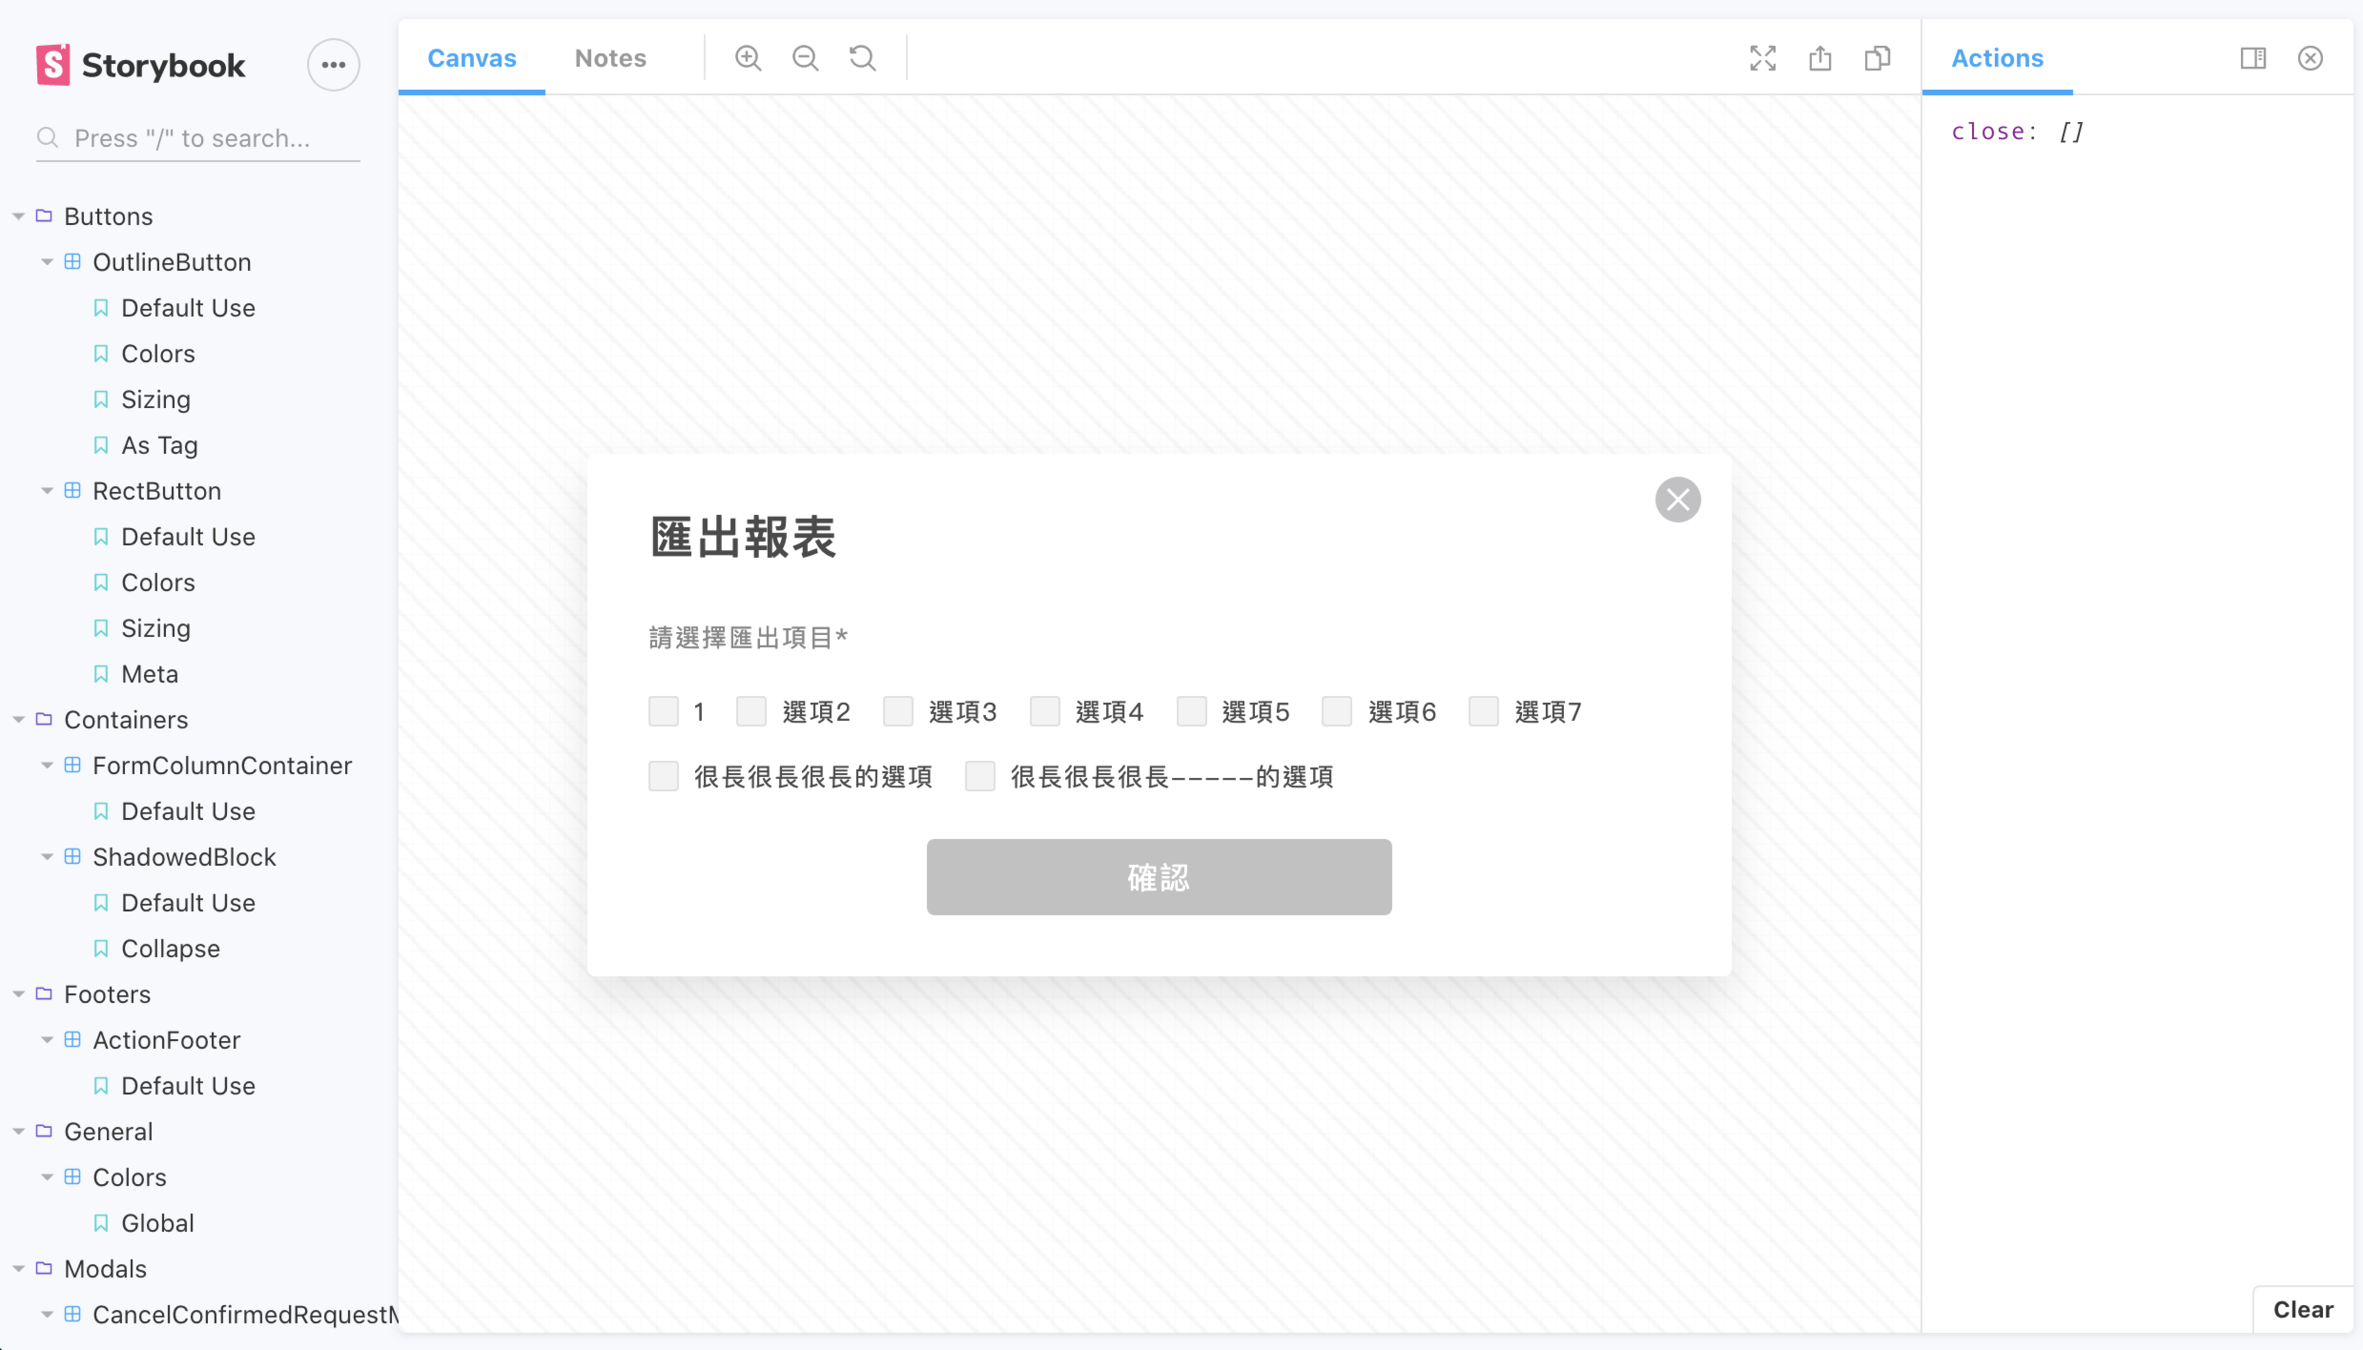Switch to the Notes tab

[x=610, y=58]
